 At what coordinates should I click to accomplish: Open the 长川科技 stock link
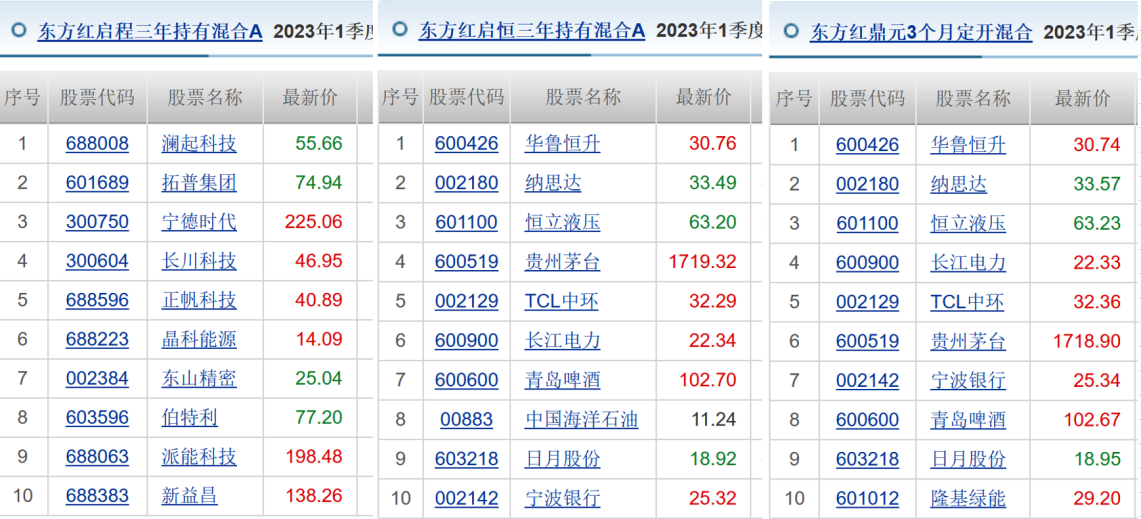[x=199, y=261]
